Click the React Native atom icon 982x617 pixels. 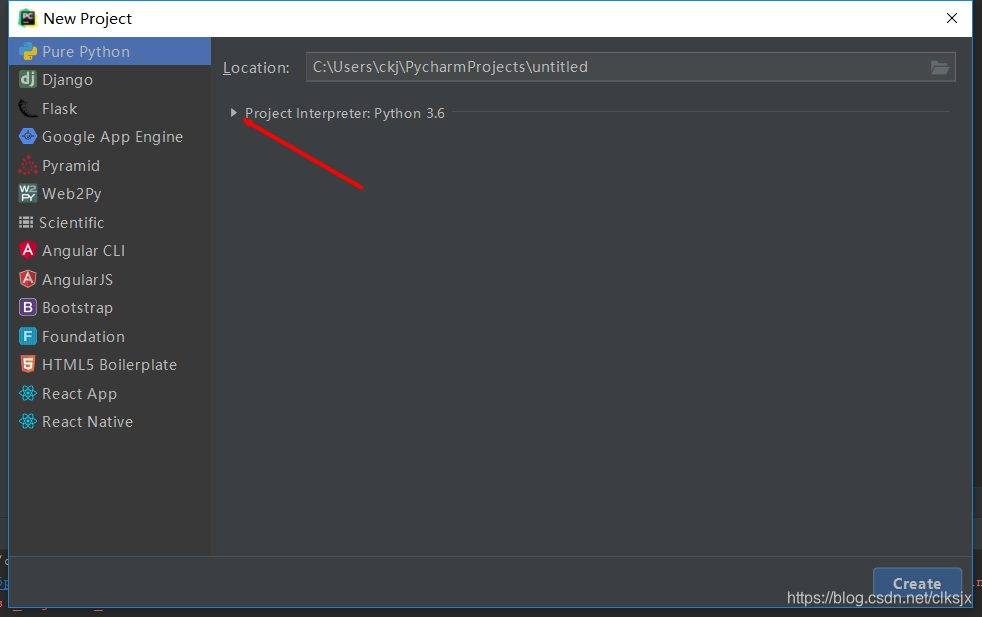[28, 421]
